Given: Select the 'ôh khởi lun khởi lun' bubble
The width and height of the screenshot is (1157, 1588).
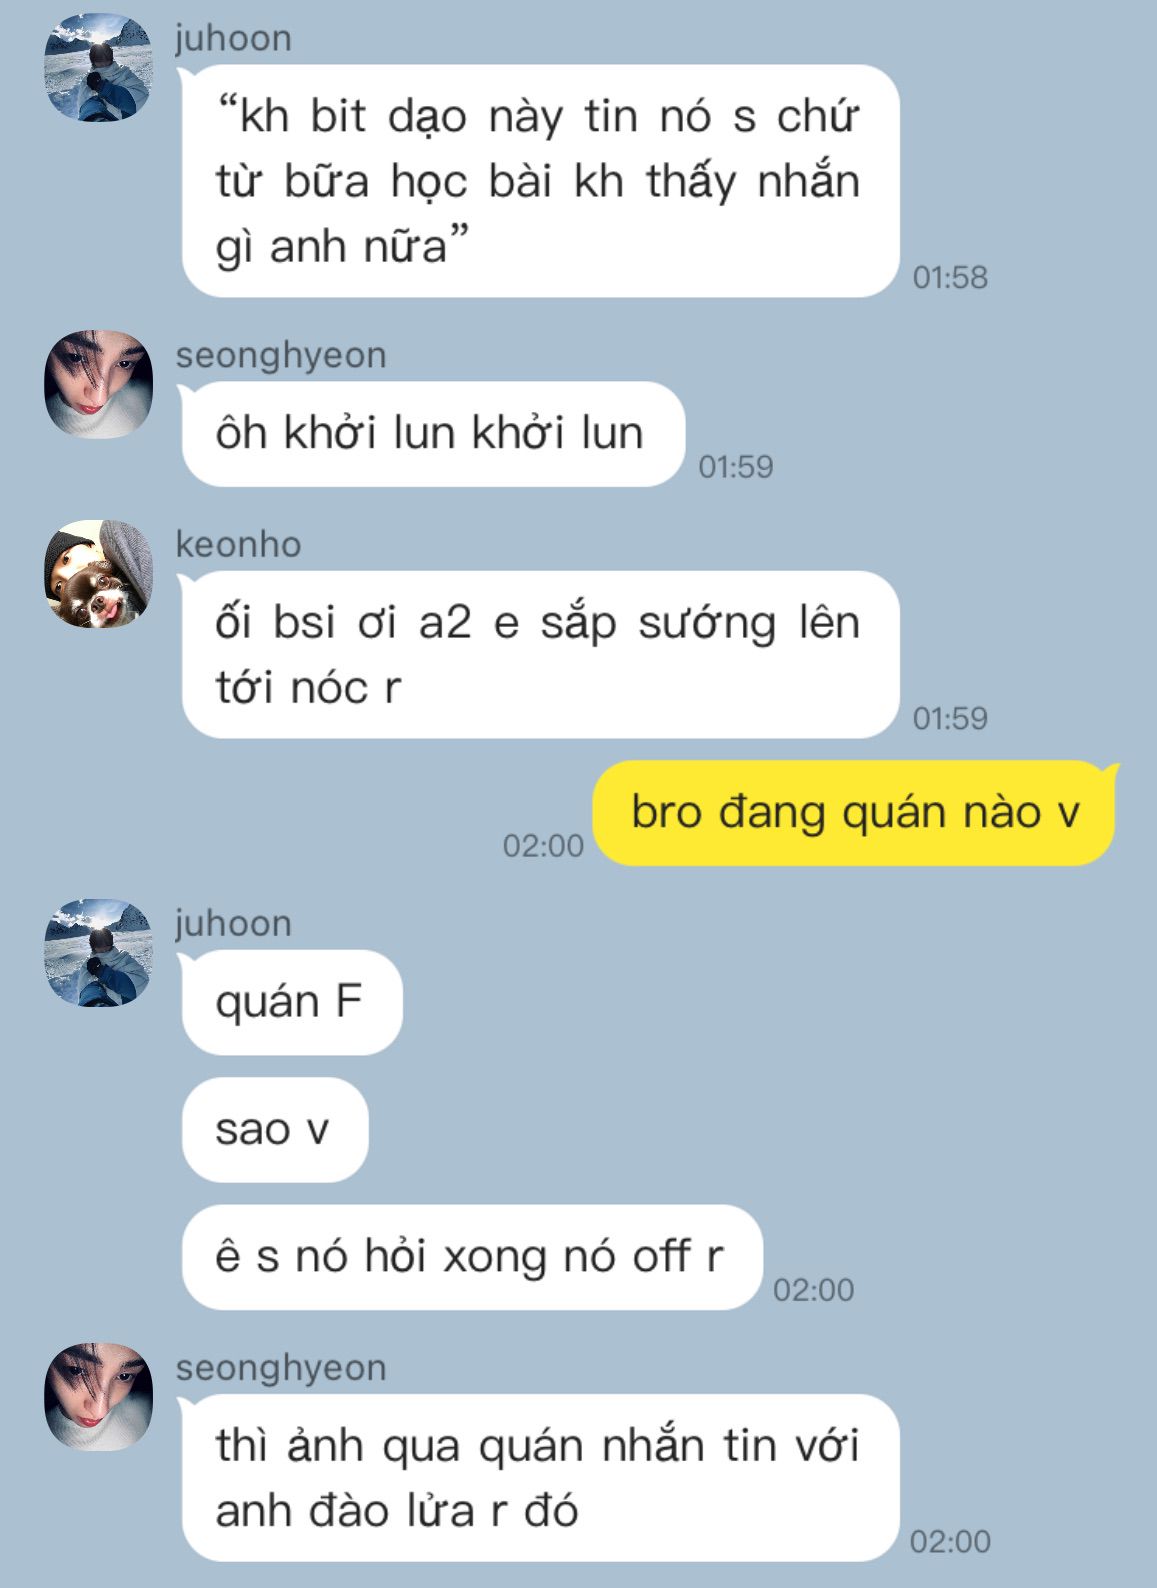Looking at the screenshot, I should pyautogui.click(x=432, y=434).
